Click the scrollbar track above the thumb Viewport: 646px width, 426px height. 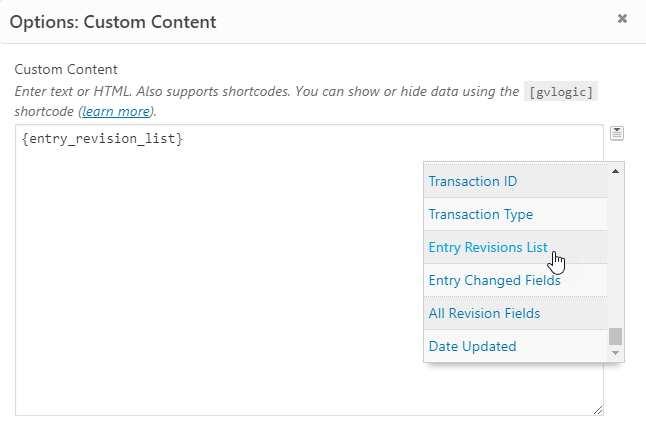click(616, 250)
